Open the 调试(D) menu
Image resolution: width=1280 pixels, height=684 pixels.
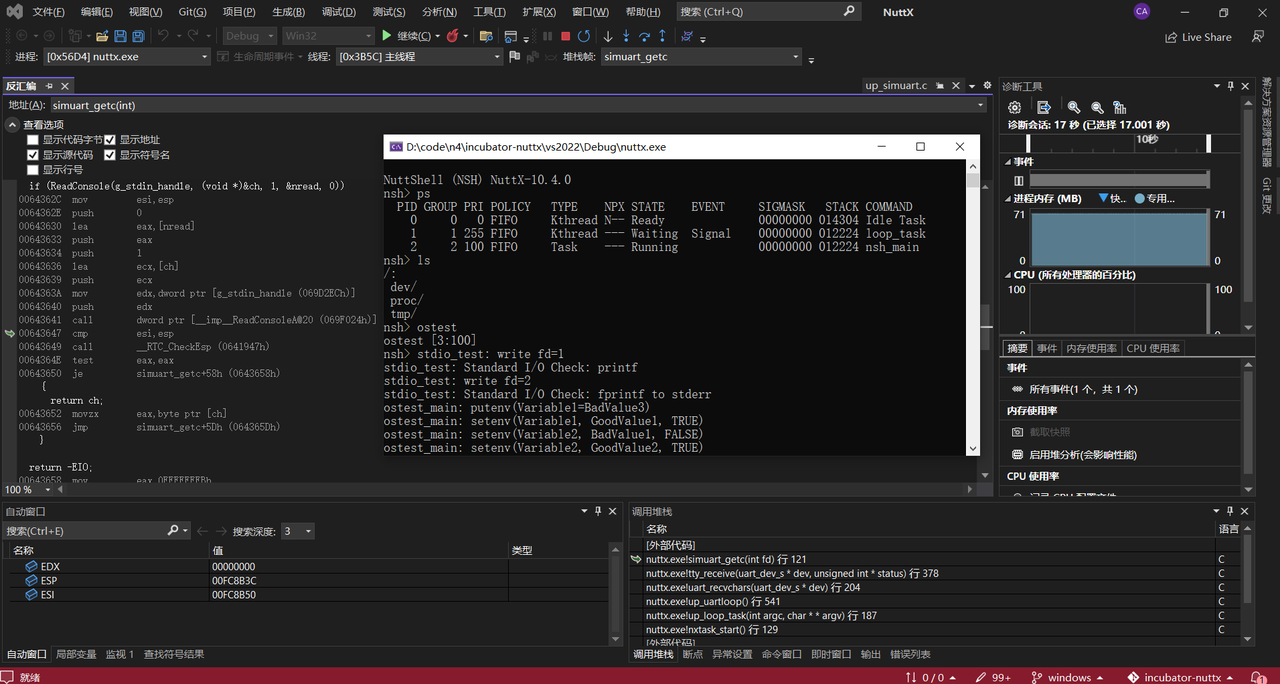[x=339, y=12]
